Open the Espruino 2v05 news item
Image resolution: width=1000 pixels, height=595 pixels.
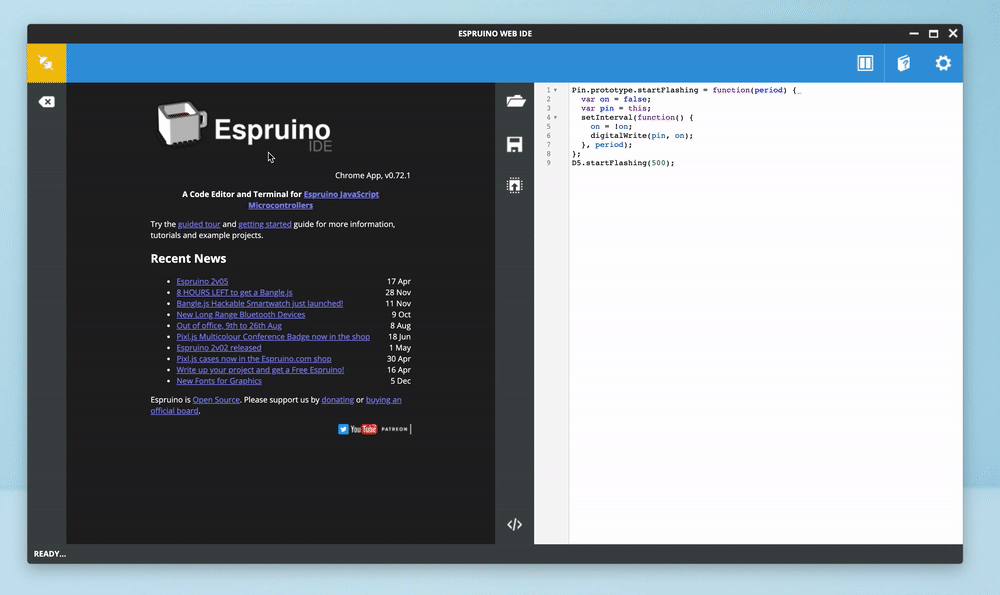(x=202, y=281)
